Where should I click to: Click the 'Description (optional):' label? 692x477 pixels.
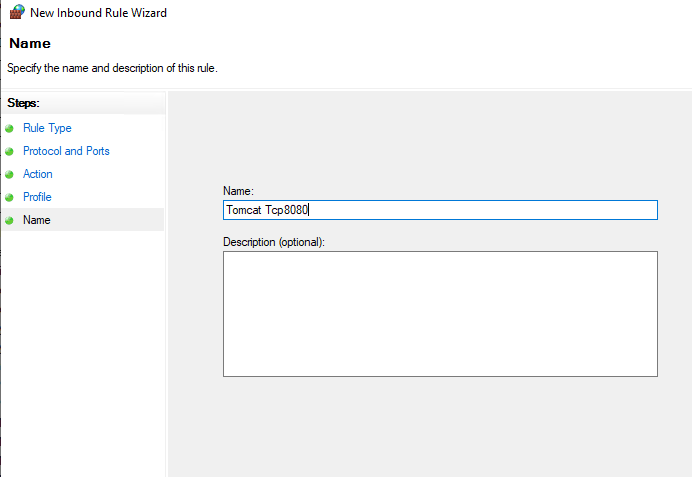274,242
